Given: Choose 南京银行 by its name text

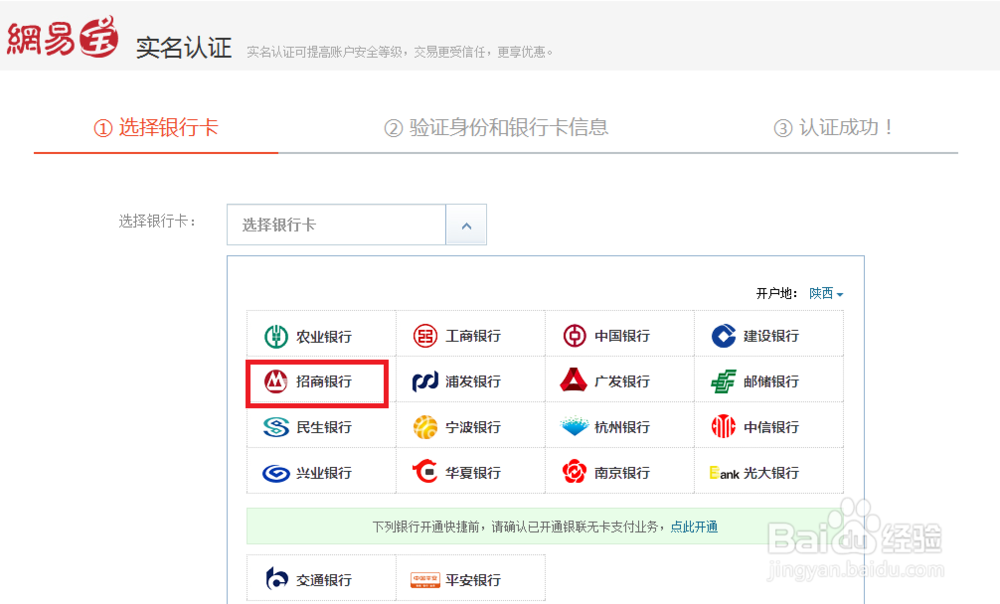Looking at the screenshot, I should pyautogui.click(x=622, y=473).
